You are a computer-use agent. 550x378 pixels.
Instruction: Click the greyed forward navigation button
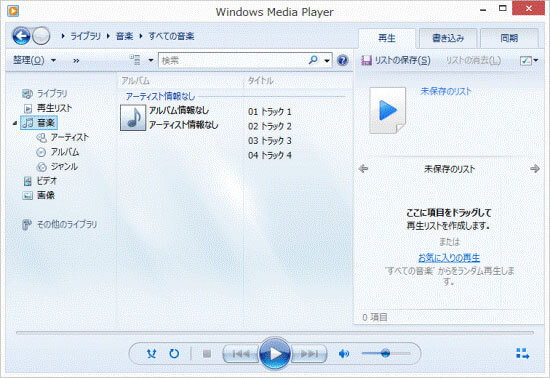coord(41,36)
